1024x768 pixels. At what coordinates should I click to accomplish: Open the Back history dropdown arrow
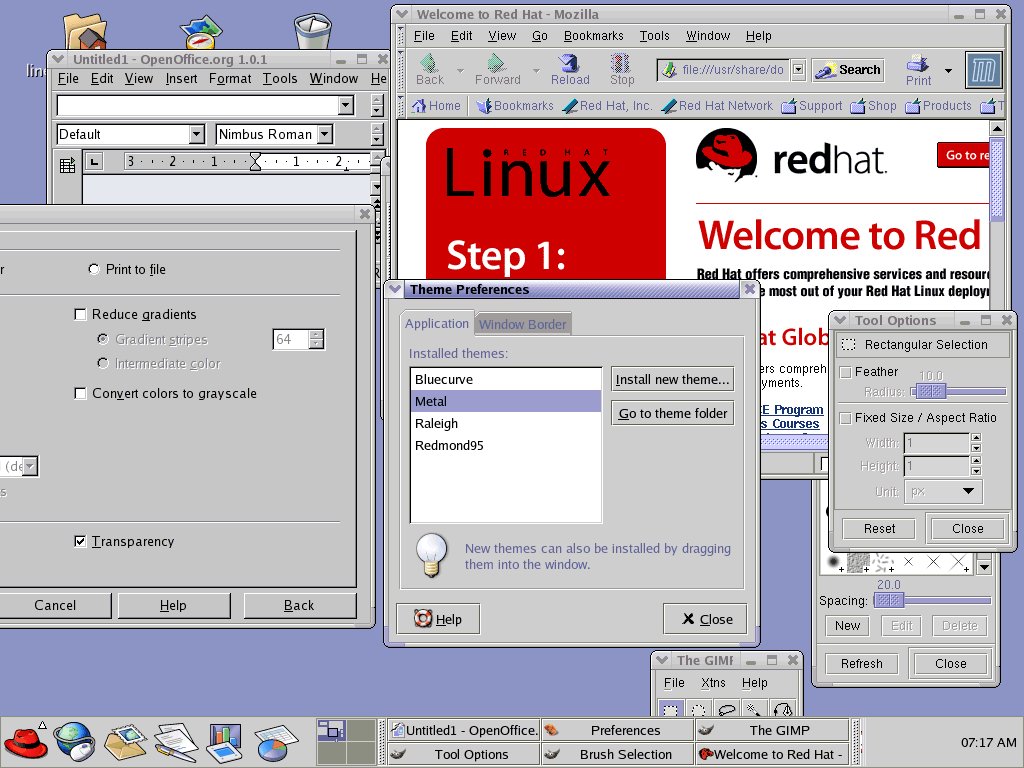tap(460, 70)
